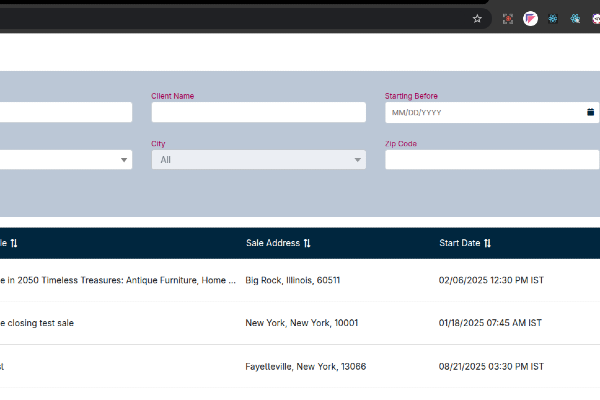The image size is (600, 400).
Task: Sort by the Start Date arrows icon
Action: [x=487, y=243]
